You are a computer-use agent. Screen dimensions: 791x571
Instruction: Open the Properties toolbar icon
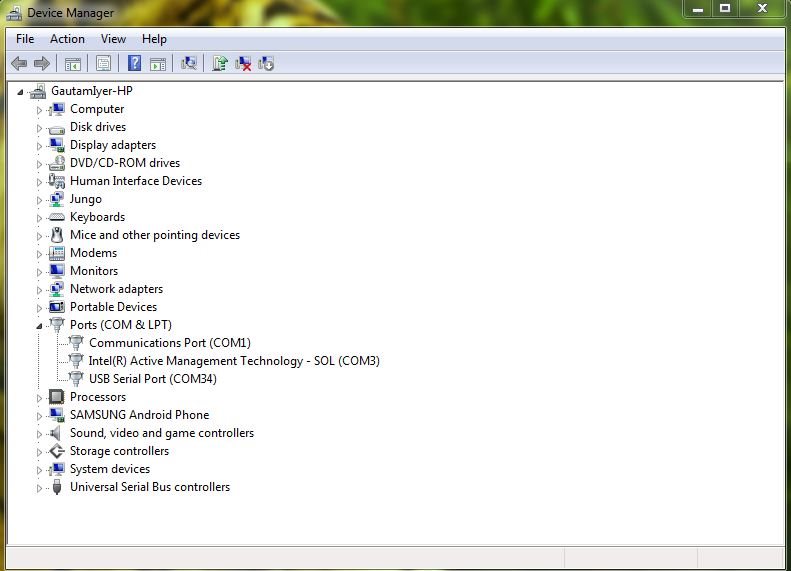103,64
